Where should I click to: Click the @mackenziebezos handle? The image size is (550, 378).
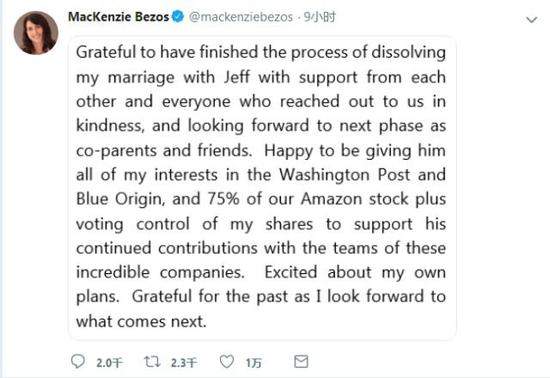pyautogui.click(x=241, y=17)
